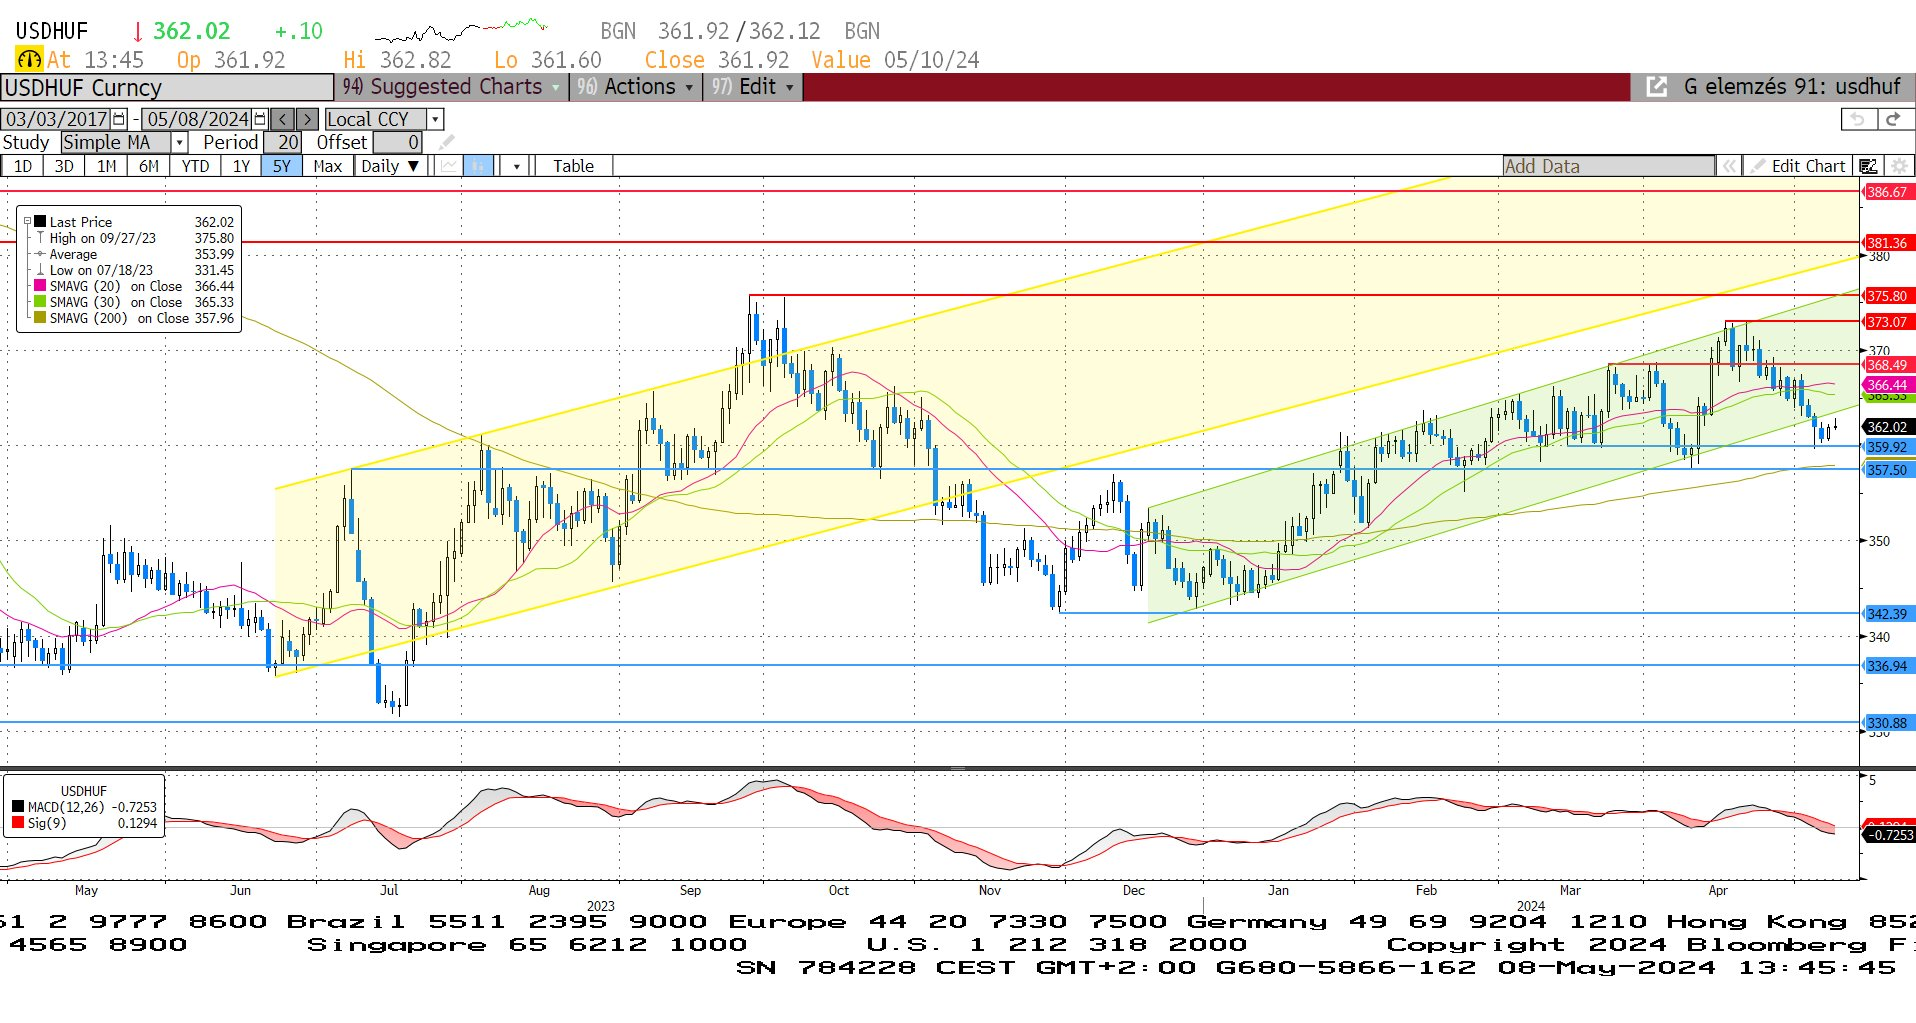Click the 336.94 blue support label
1916x1023 pixels.
click(1888, 666)
